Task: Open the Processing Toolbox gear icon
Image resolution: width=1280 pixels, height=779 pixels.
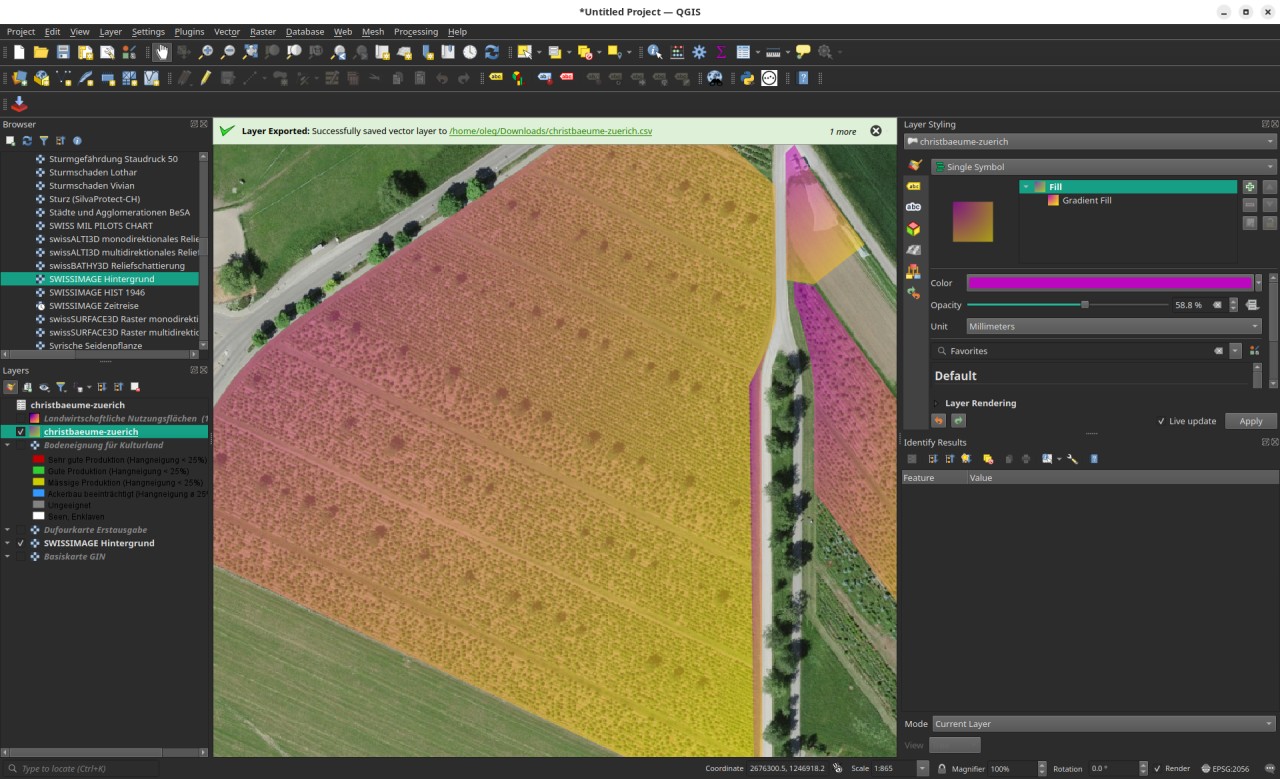Action: click(699, 52)
